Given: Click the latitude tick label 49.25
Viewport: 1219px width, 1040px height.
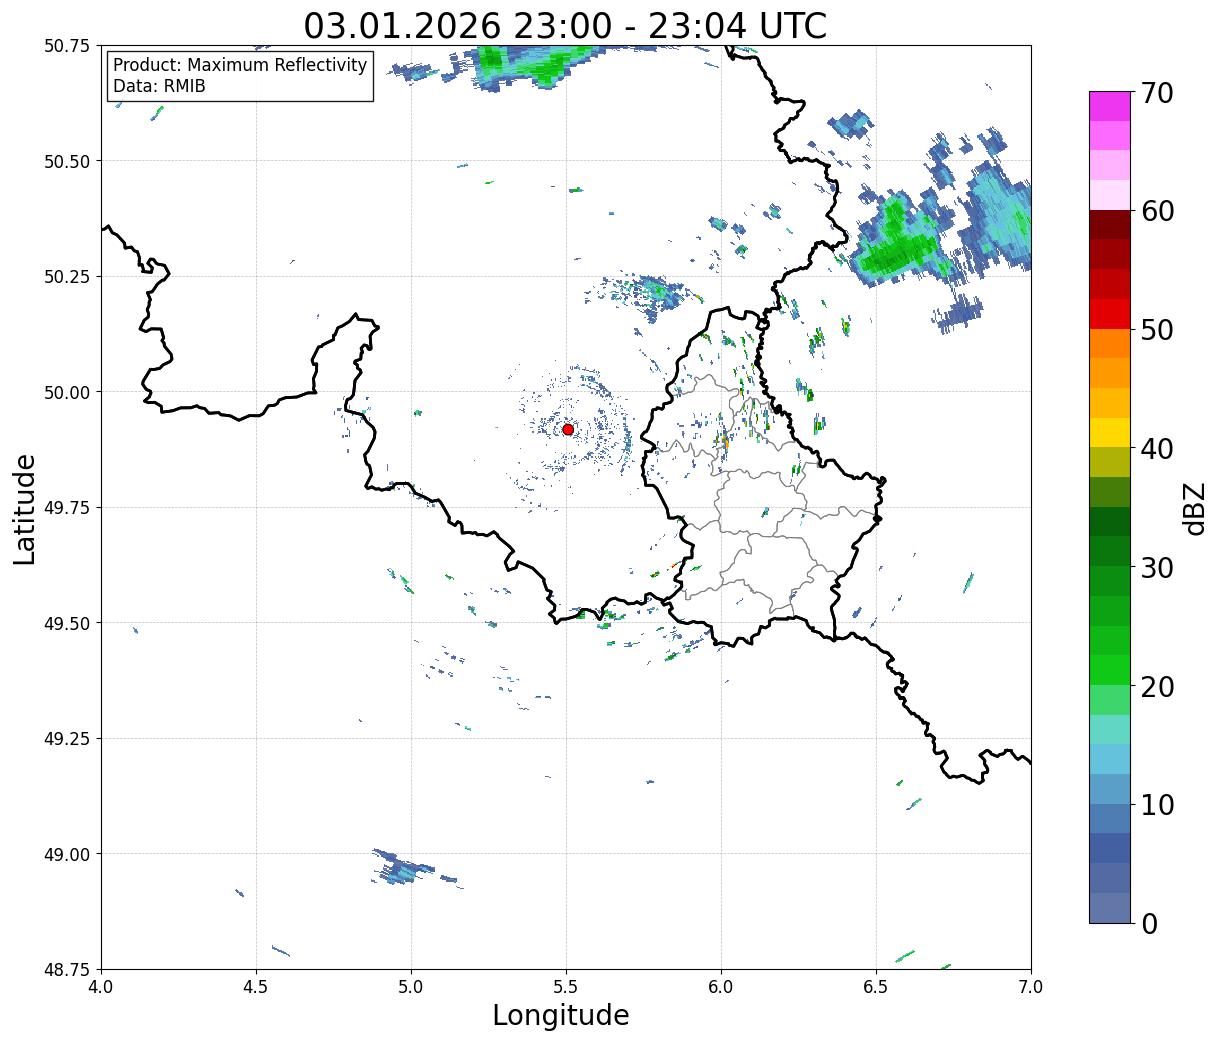Looking at the screenshot, I should point(67,739).
